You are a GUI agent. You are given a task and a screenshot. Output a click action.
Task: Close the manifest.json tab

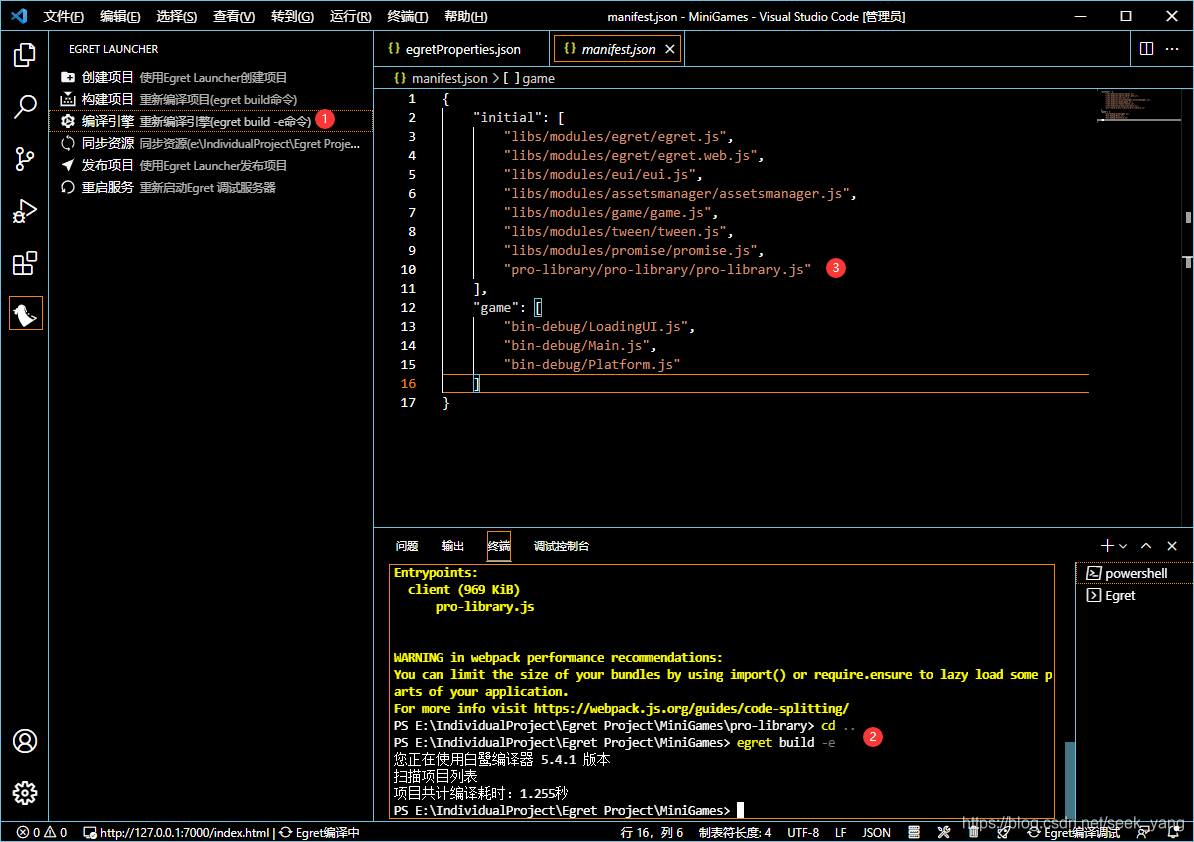coord(669,49)
